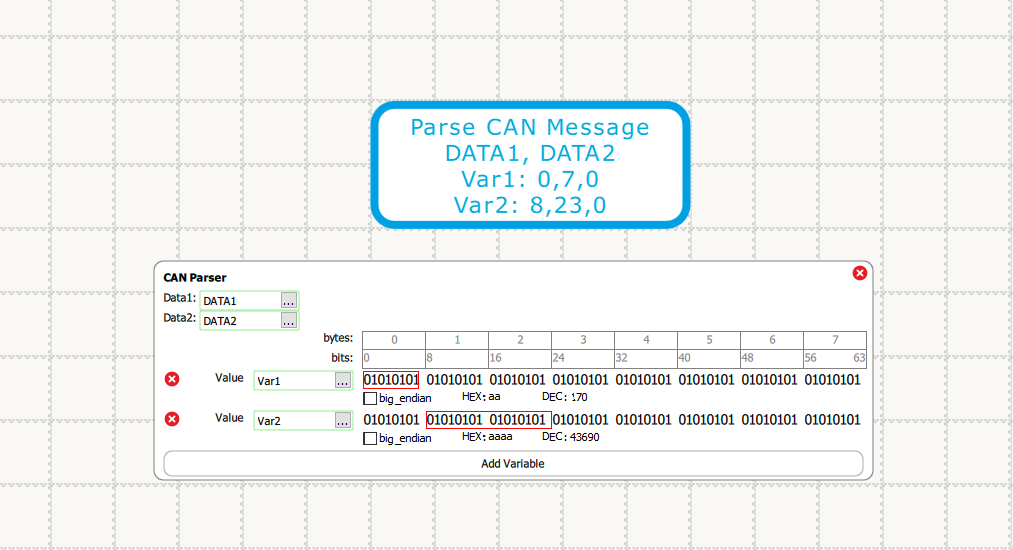This screenshot has height=550, width=1013.
Task: Click the bits header cell labeled 32
Action: tap(646, 358)
